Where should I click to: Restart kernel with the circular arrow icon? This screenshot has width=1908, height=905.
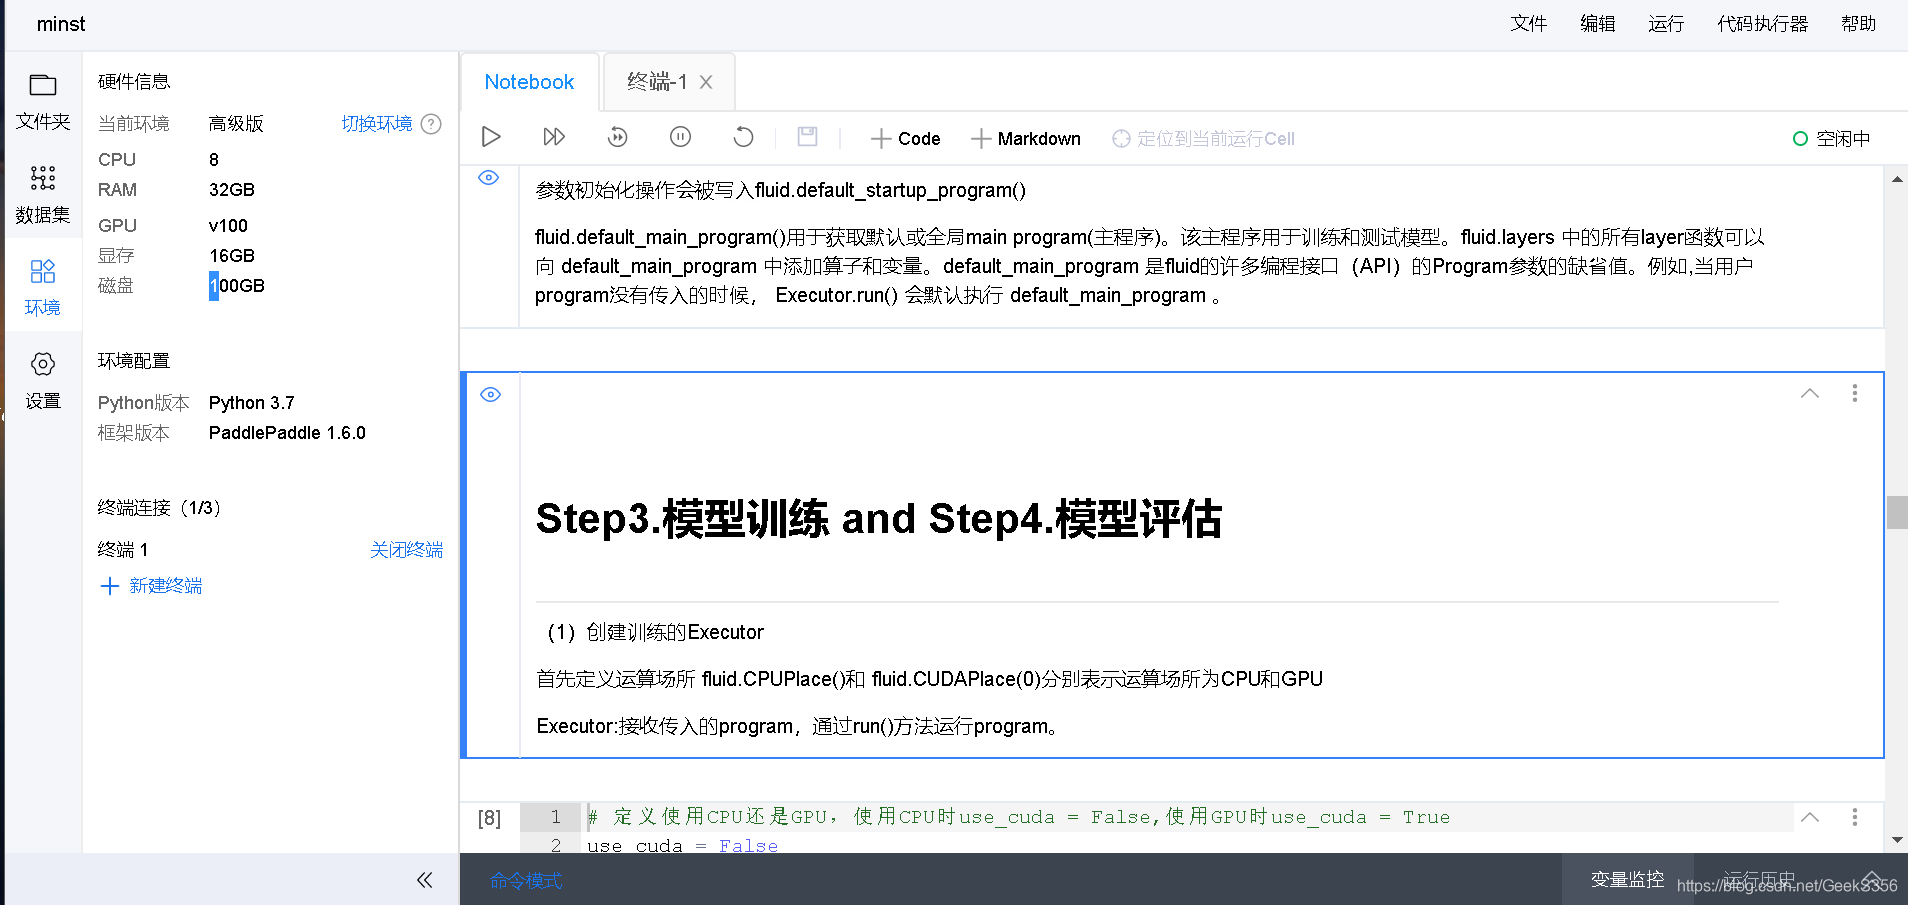tap(743, 137)
